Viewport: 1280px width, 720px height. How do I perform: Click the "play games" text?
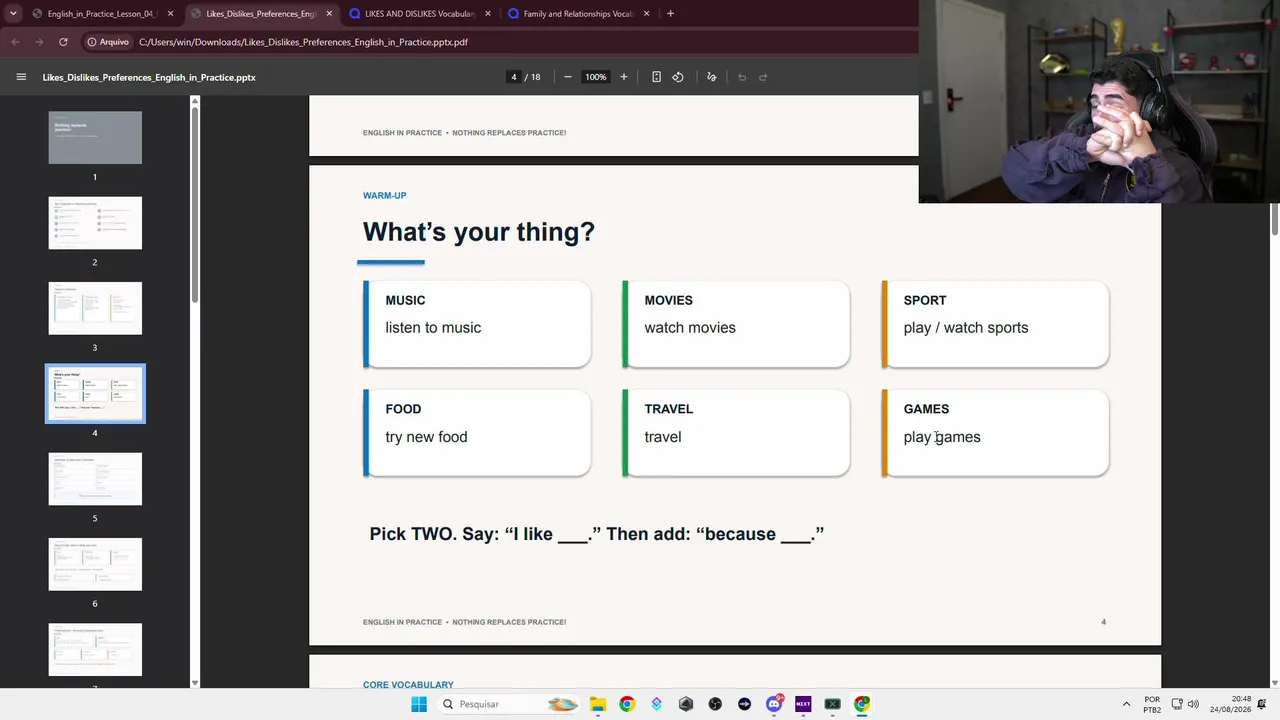coord(942,437)
